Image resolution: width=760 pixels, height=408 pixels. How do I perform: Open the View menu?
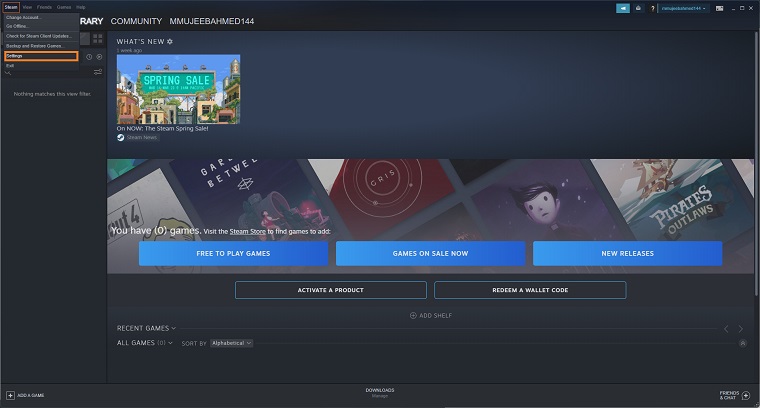click(x=27, y=7)
